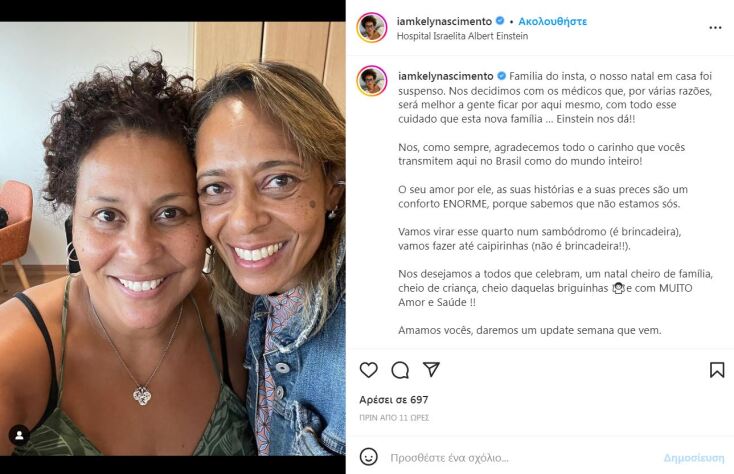Click Δημοσίευση to post comment
Screen dimensions: 734x474
pyautogui.click(x=694, y=458)
